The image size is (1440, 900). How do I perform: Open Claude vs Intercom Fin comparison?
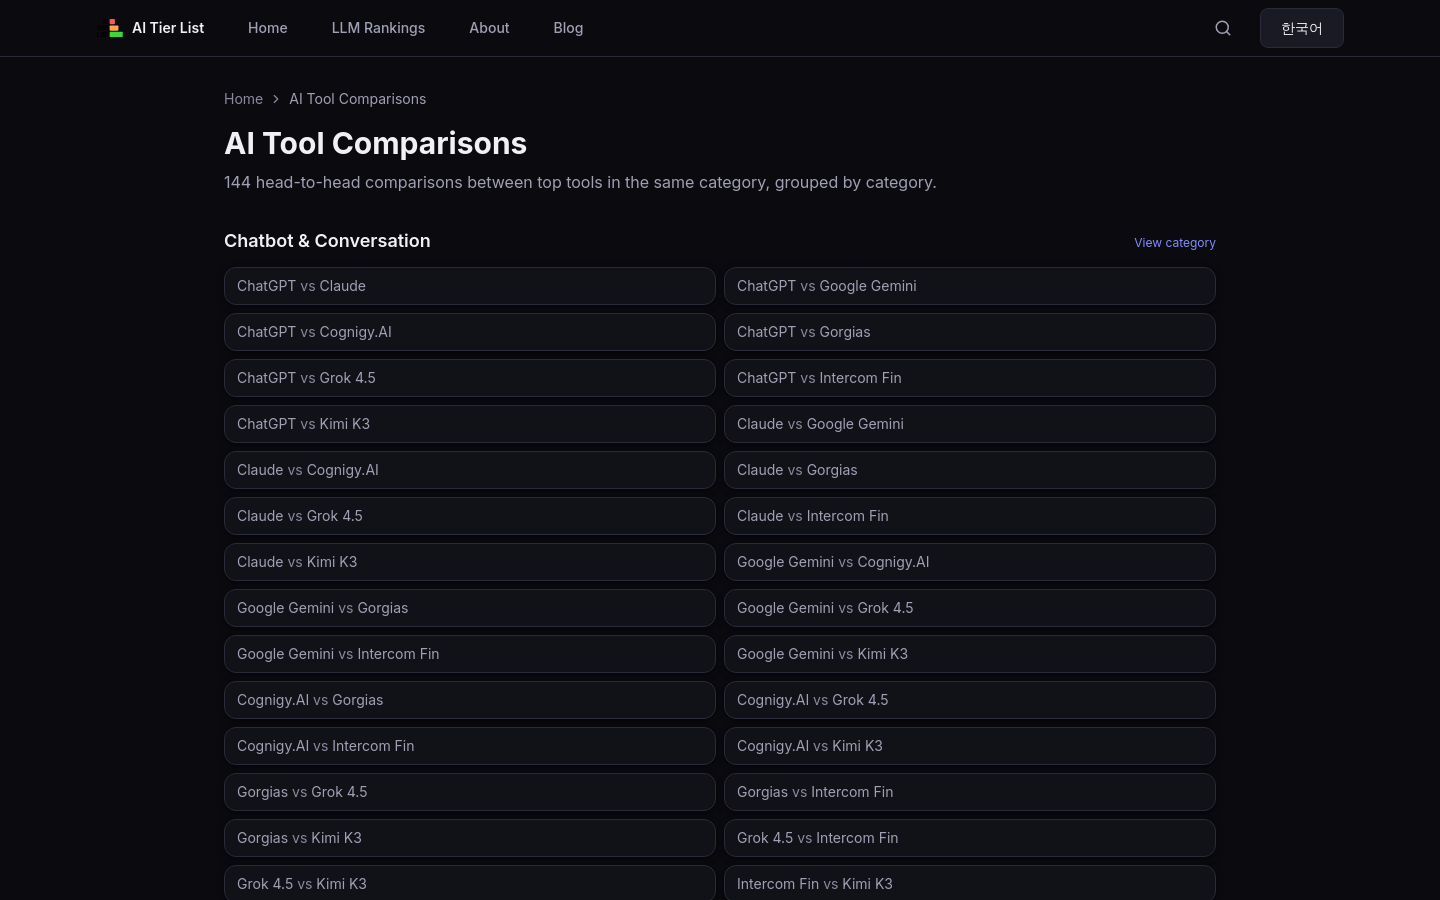coord(970,516)
